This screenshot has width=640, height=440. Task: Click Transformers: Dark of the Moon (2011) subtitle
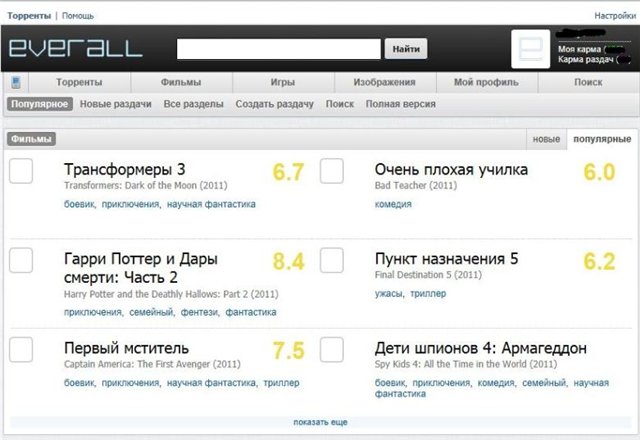click(146, 186)
